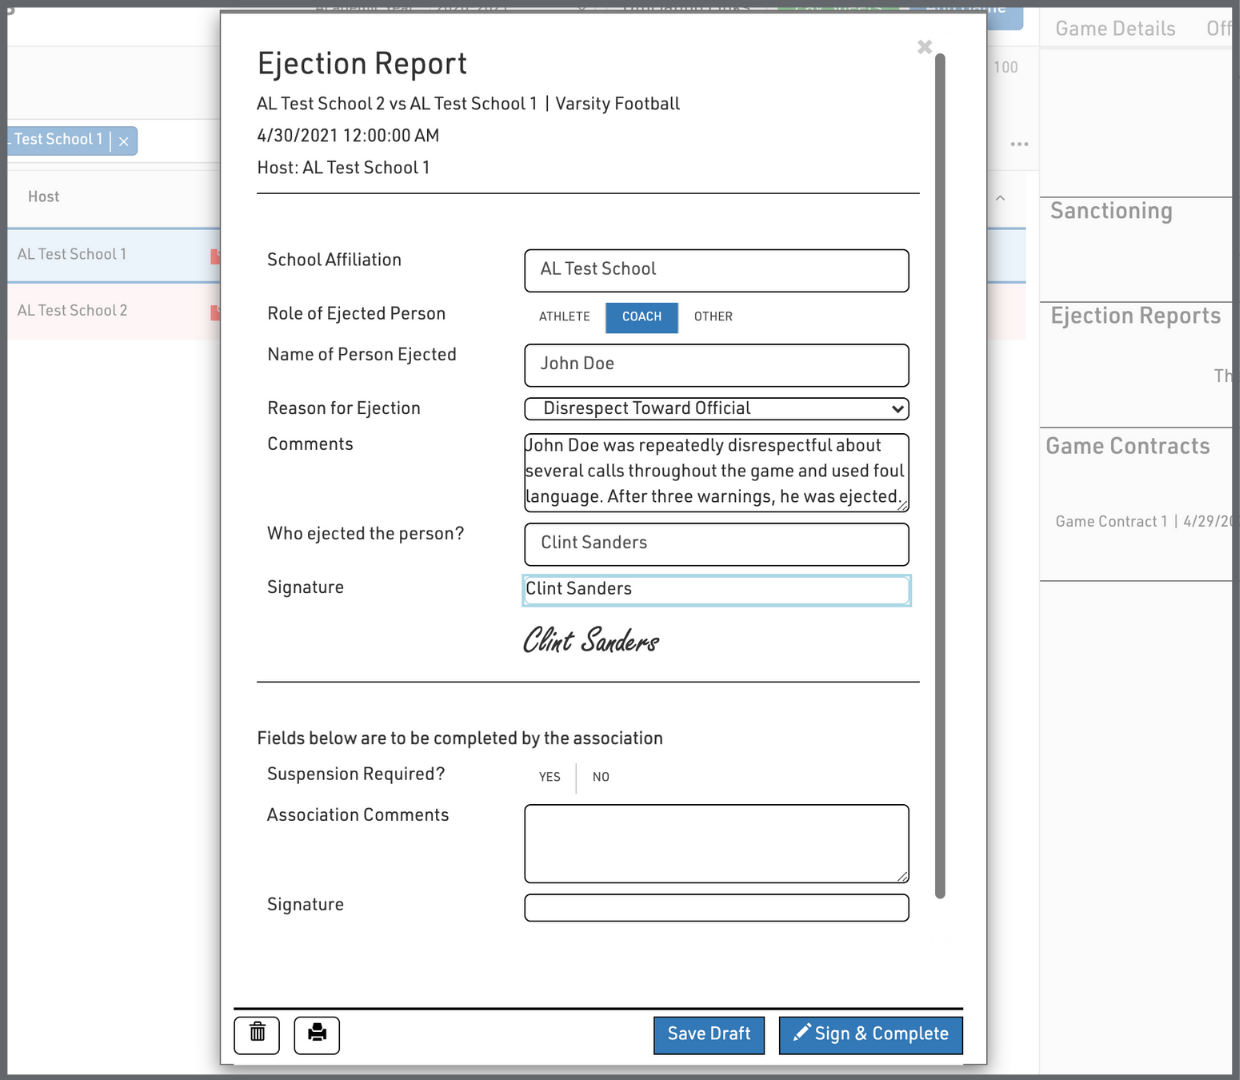
Task: Click the trash delete icon button
Action: click(x=257, y=1034)
